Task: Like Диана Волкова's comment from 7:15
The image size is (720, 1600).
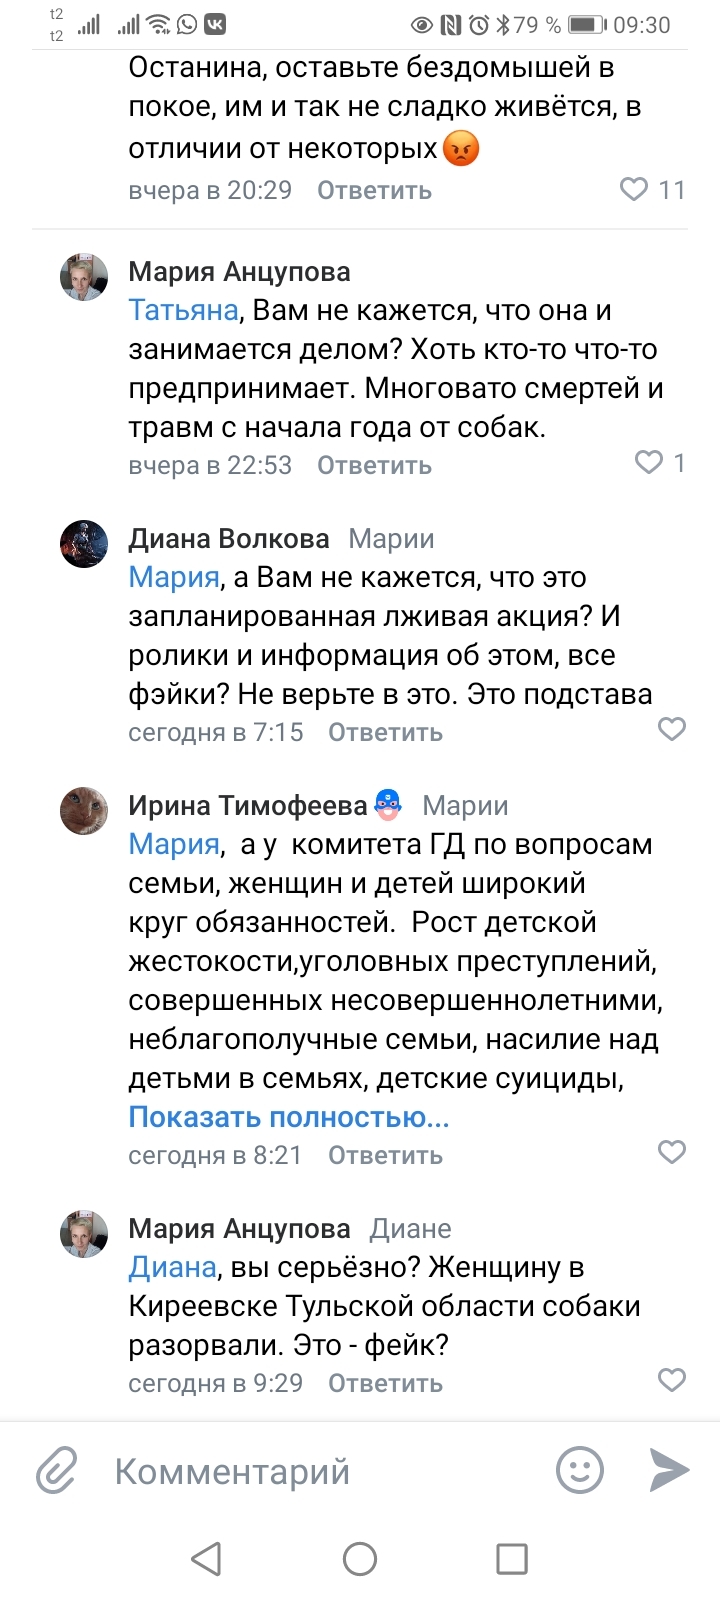Action: point(672,729)
